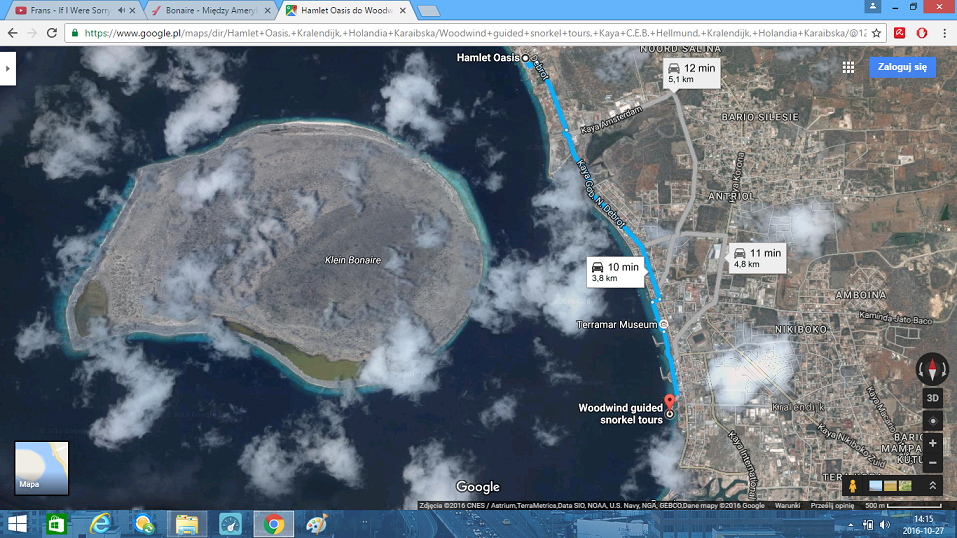Open the second explore imagery thumbnail
This screenshot has width=957, height=538.
[890, 486]
